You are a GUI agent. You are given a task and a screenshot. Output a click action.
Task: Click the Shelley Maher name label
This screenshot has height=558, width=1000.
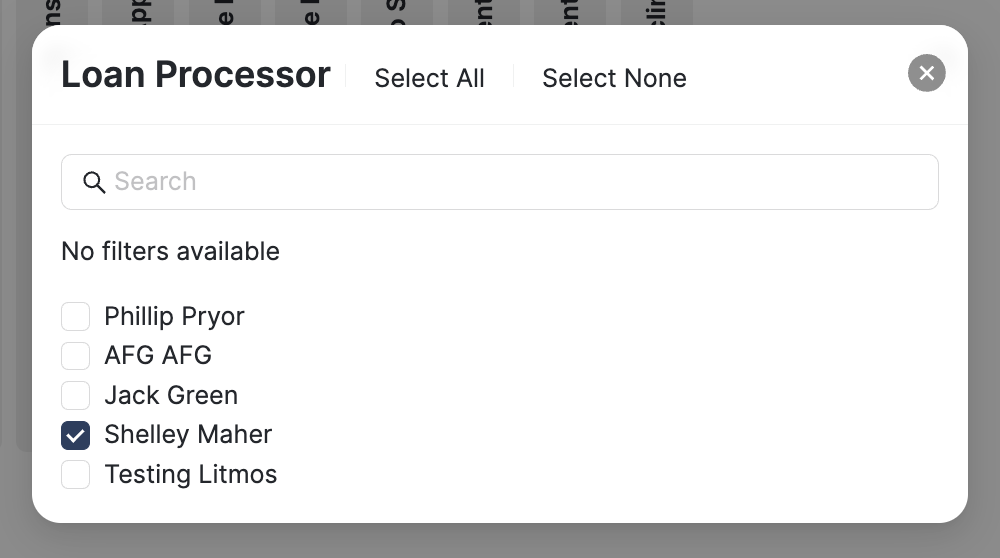pos(188,435)
